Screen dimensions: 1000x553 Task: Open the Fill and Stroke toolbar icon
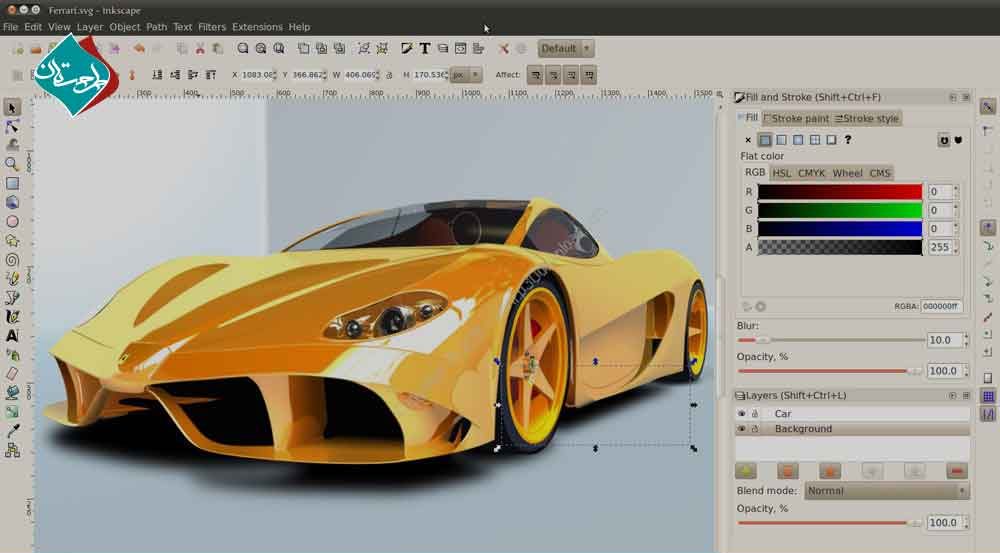pyautogui.click(x=406, y=48)
